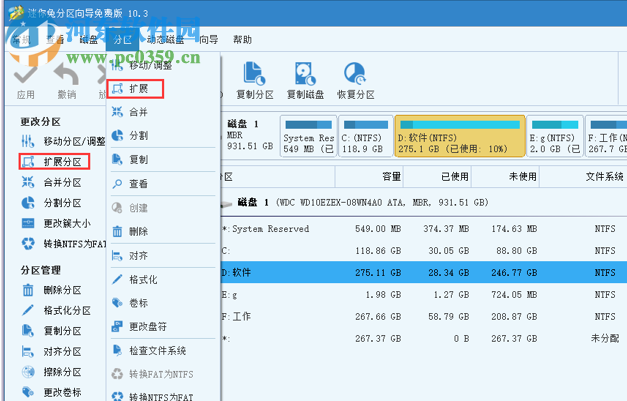Select the E: g (NTFS) block in disk map

click(x=555, y=137)
